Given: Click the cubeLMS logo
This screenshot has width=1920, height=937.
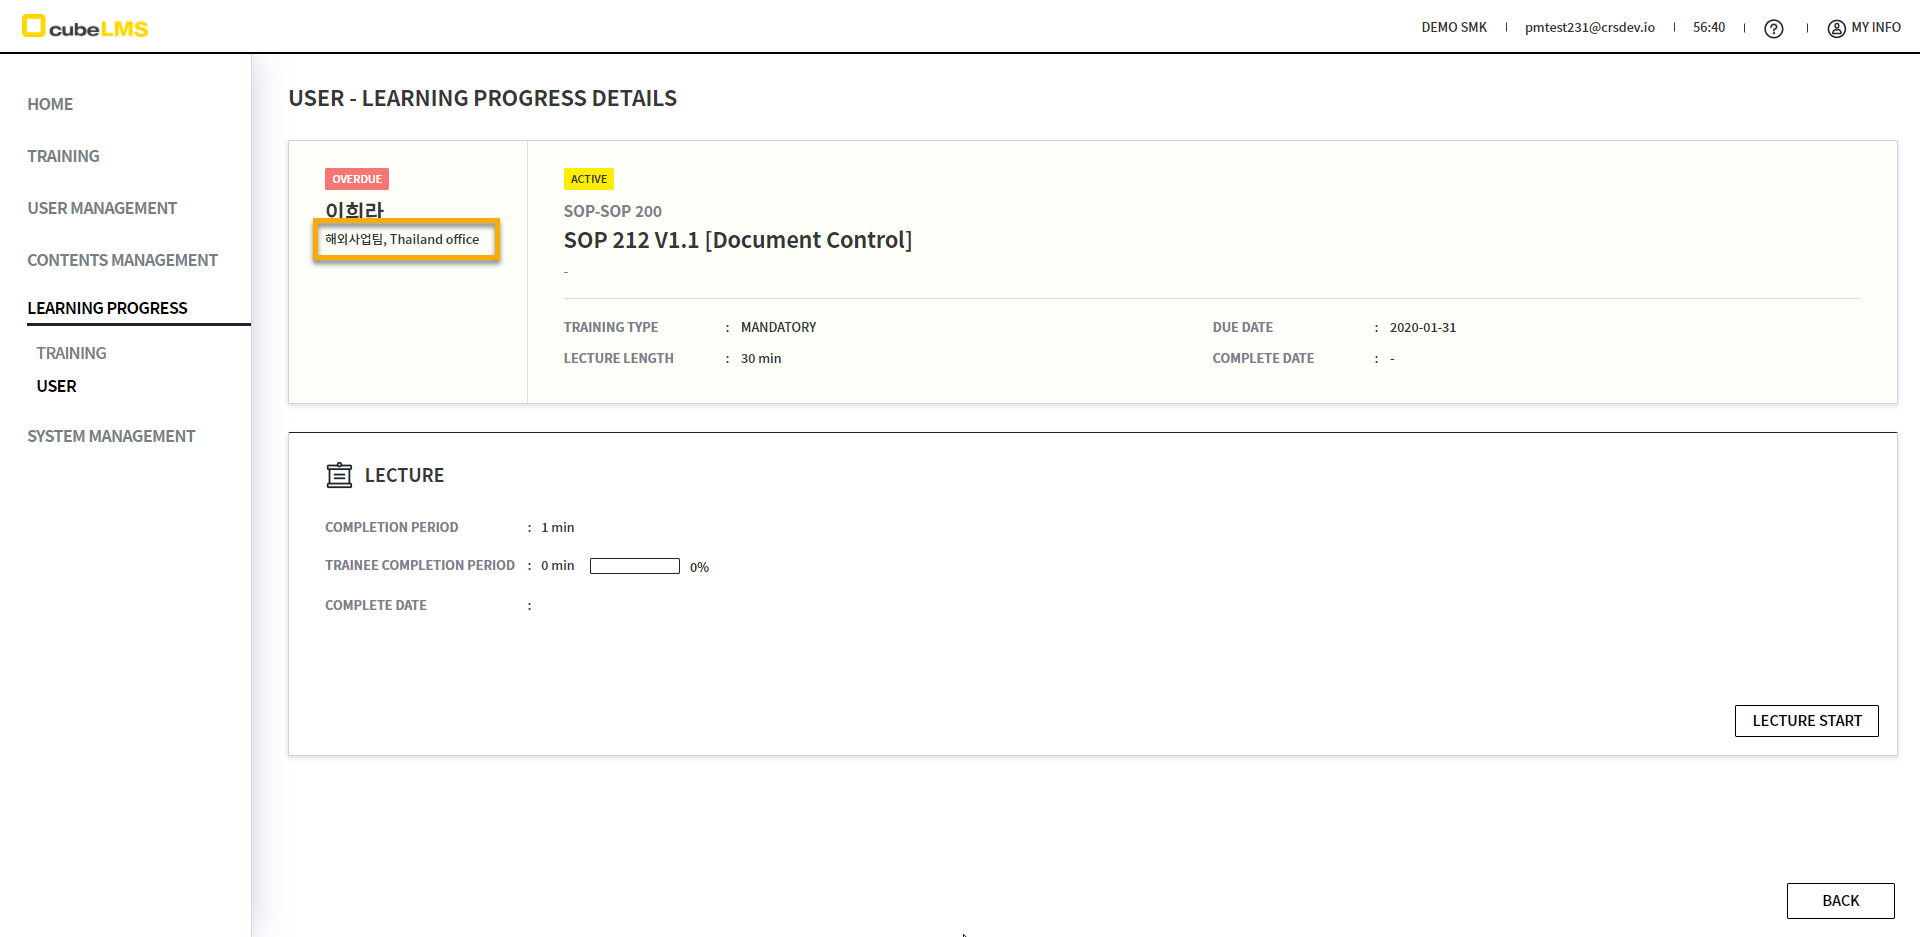Looking at the screenshot, I should tap(85, 27).
